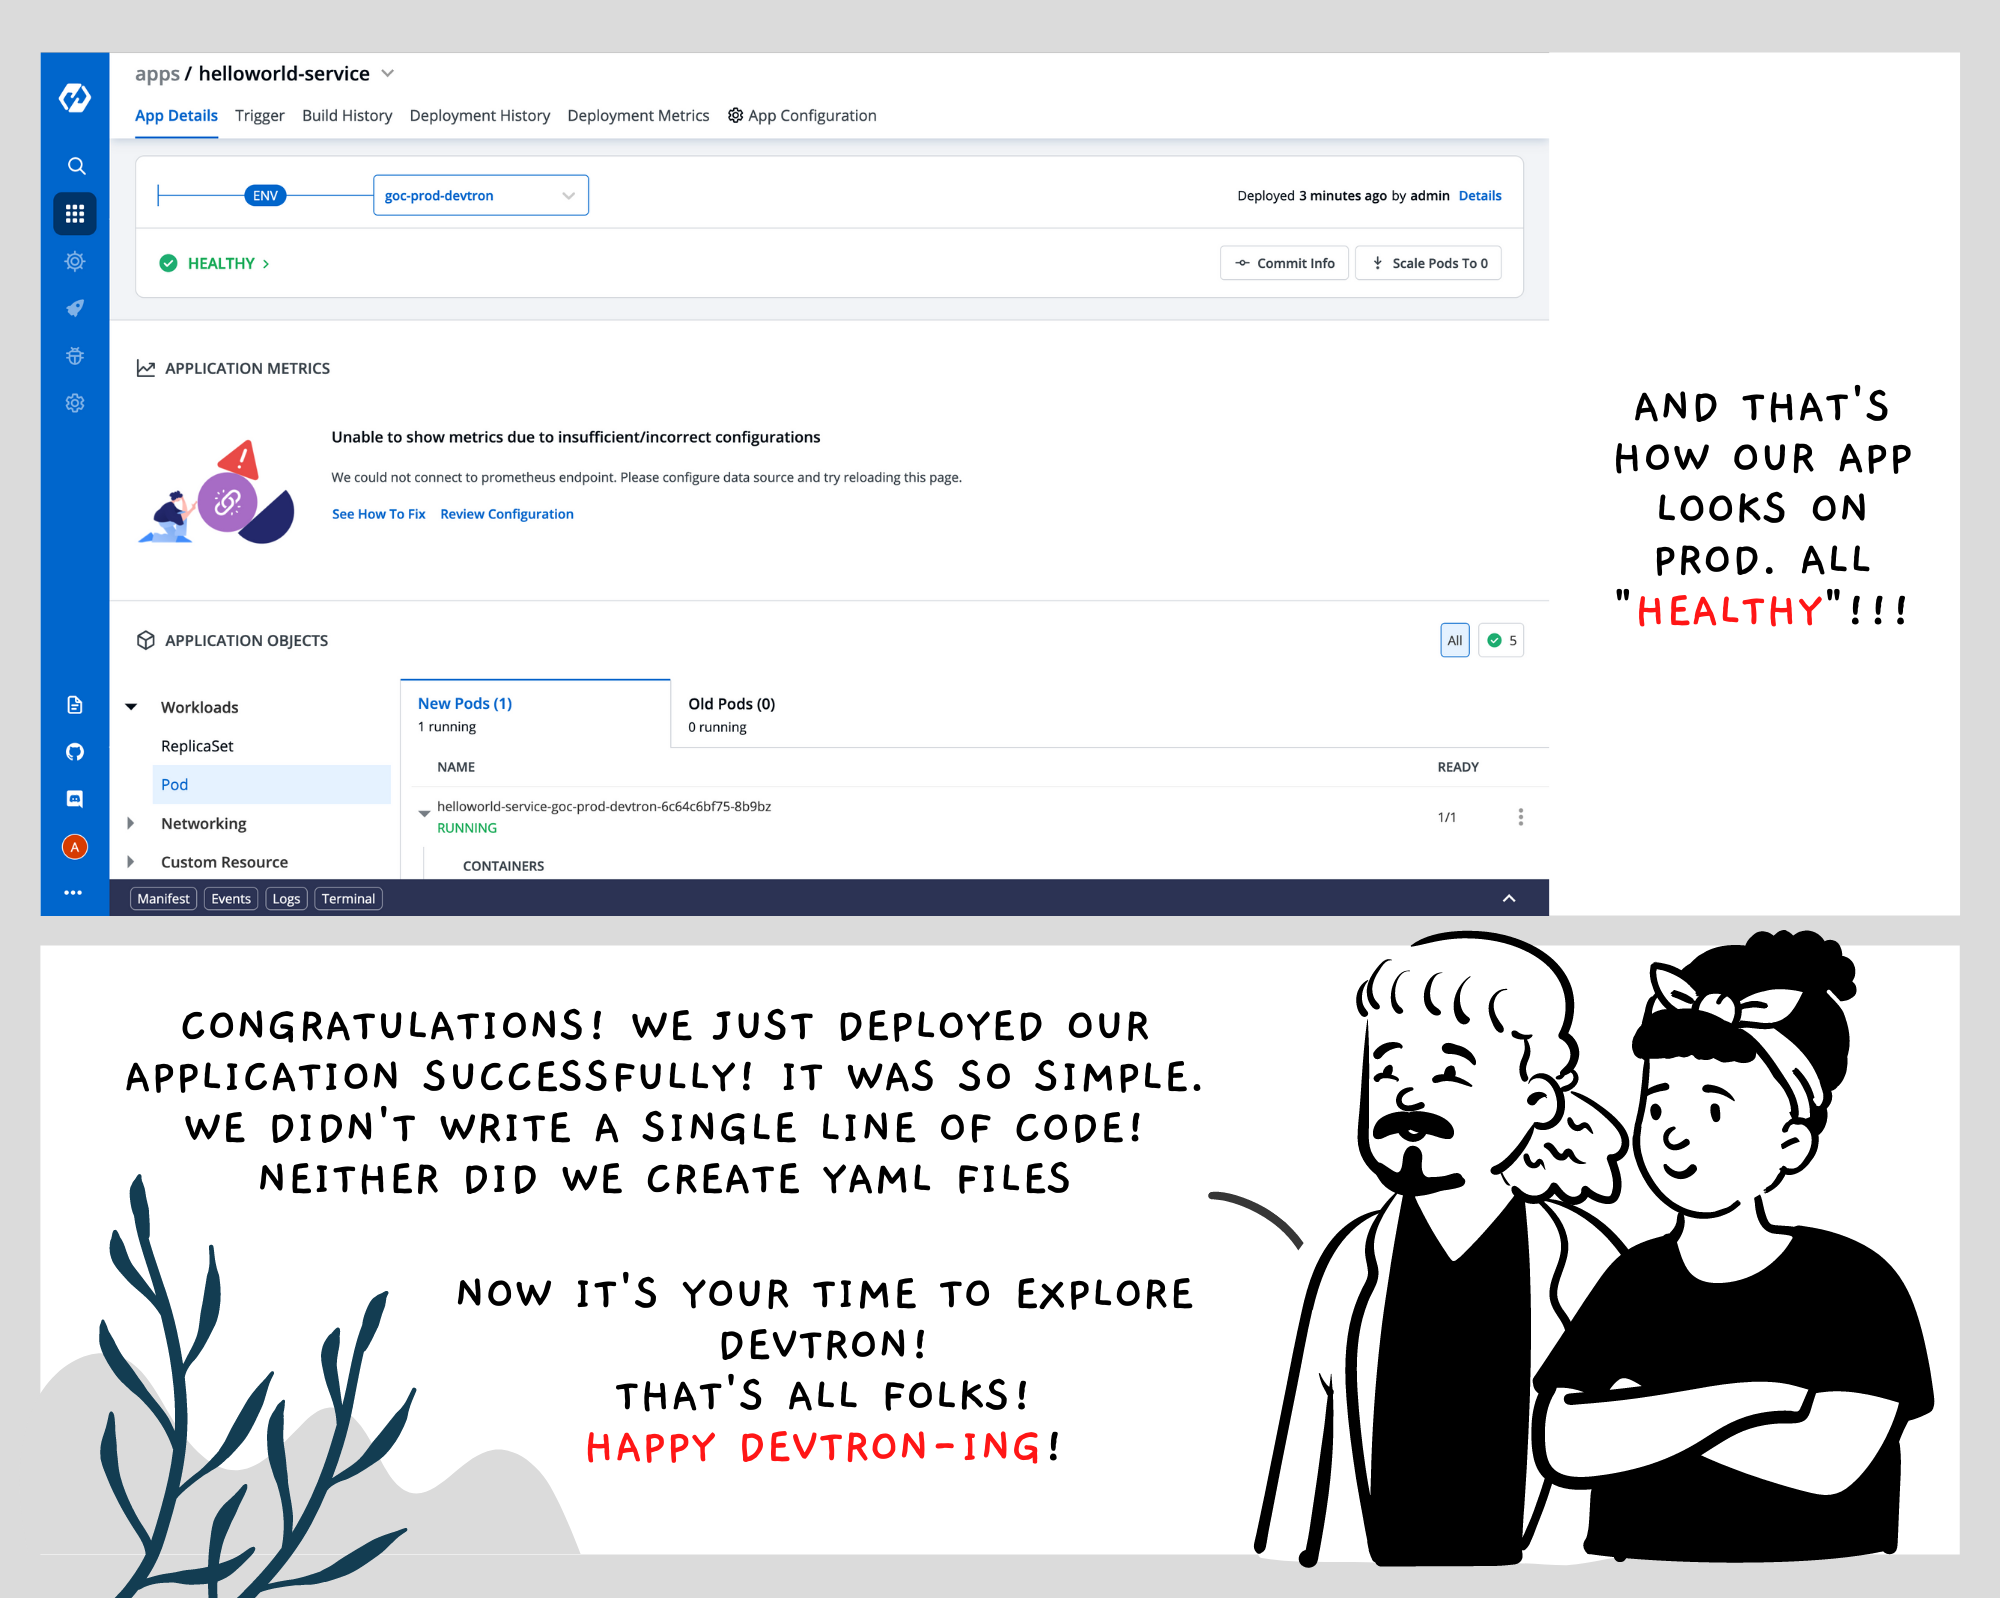The width and height of the screenshot is (2000, 1600).
Task: Open global settings gear in sidebar
Action: click(75, 403)
